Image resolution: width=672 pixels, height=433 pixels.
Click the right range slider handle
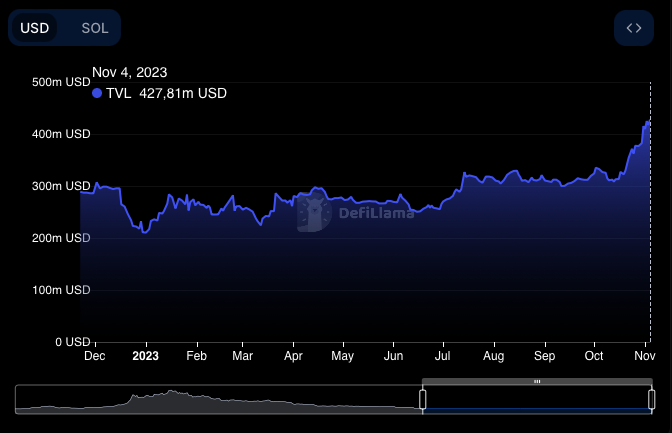tap(651, 400)
